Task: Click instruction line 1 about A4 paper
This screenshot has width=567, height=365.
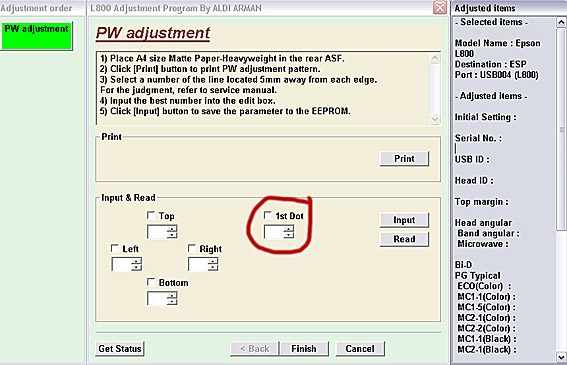Action: click(222, 58)
